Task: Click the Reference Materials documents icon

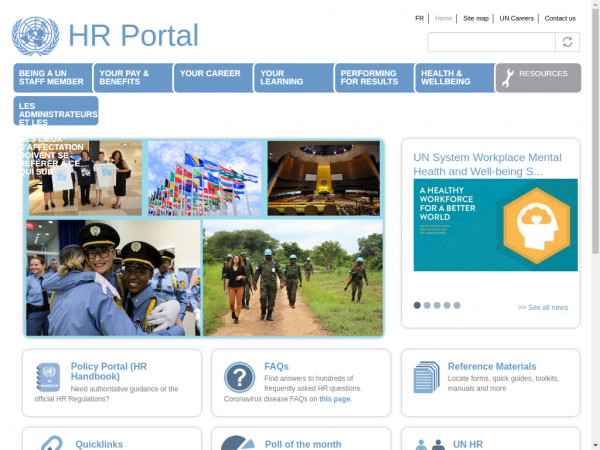Action: pos(427,377)
